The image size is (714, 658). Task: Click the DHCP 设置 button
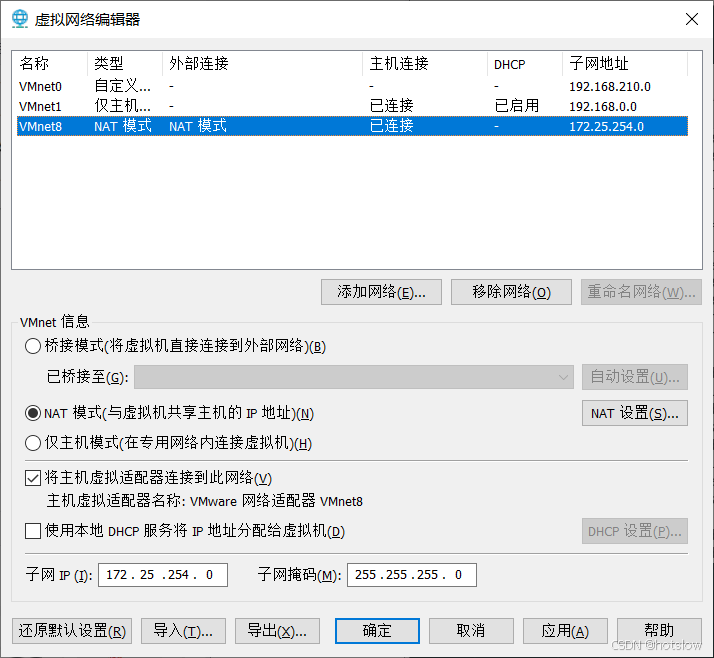pyautogui.click(x=635, y=531)
